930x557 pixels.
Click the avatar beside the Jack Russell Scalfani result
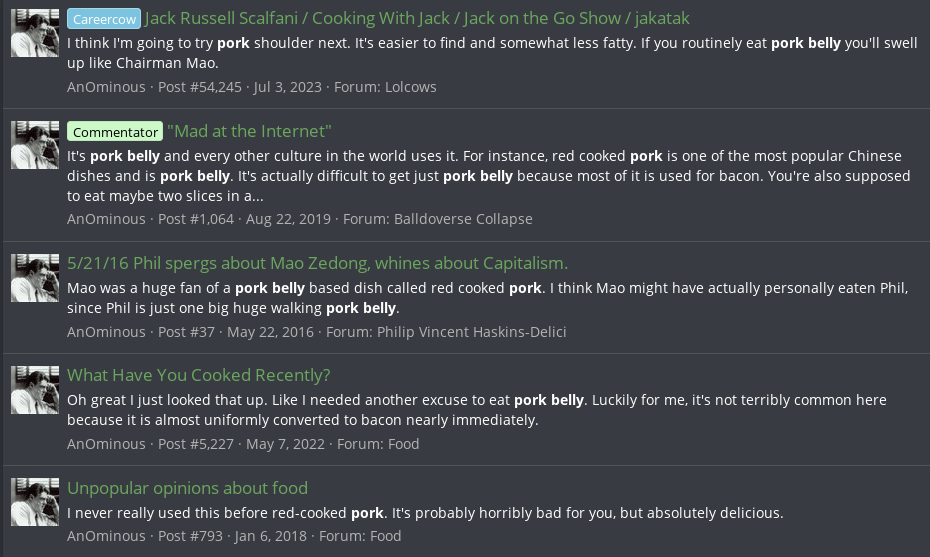35,33
